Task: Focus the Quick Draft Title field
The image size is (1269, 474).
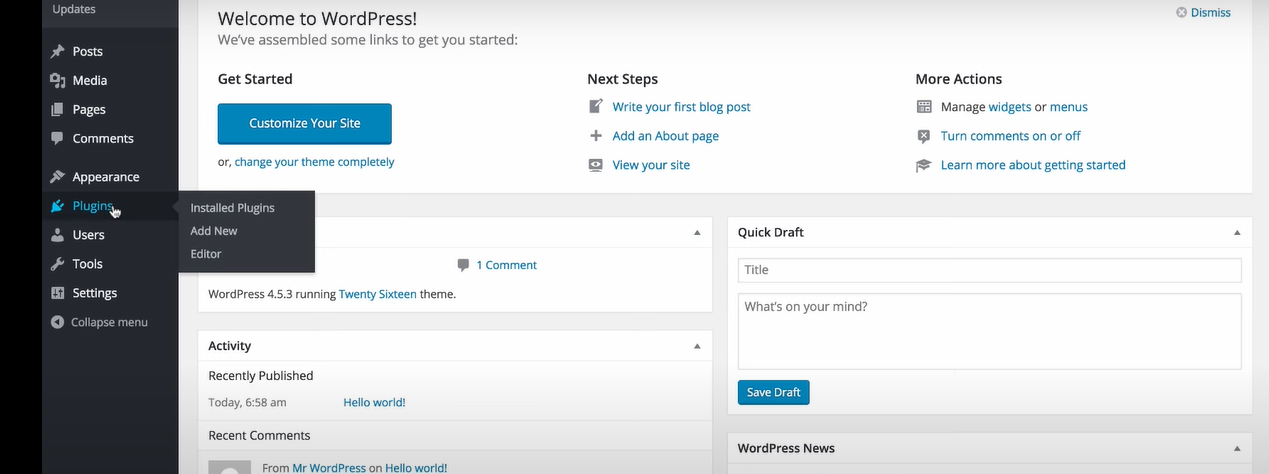Action: (x=990, y=270)
